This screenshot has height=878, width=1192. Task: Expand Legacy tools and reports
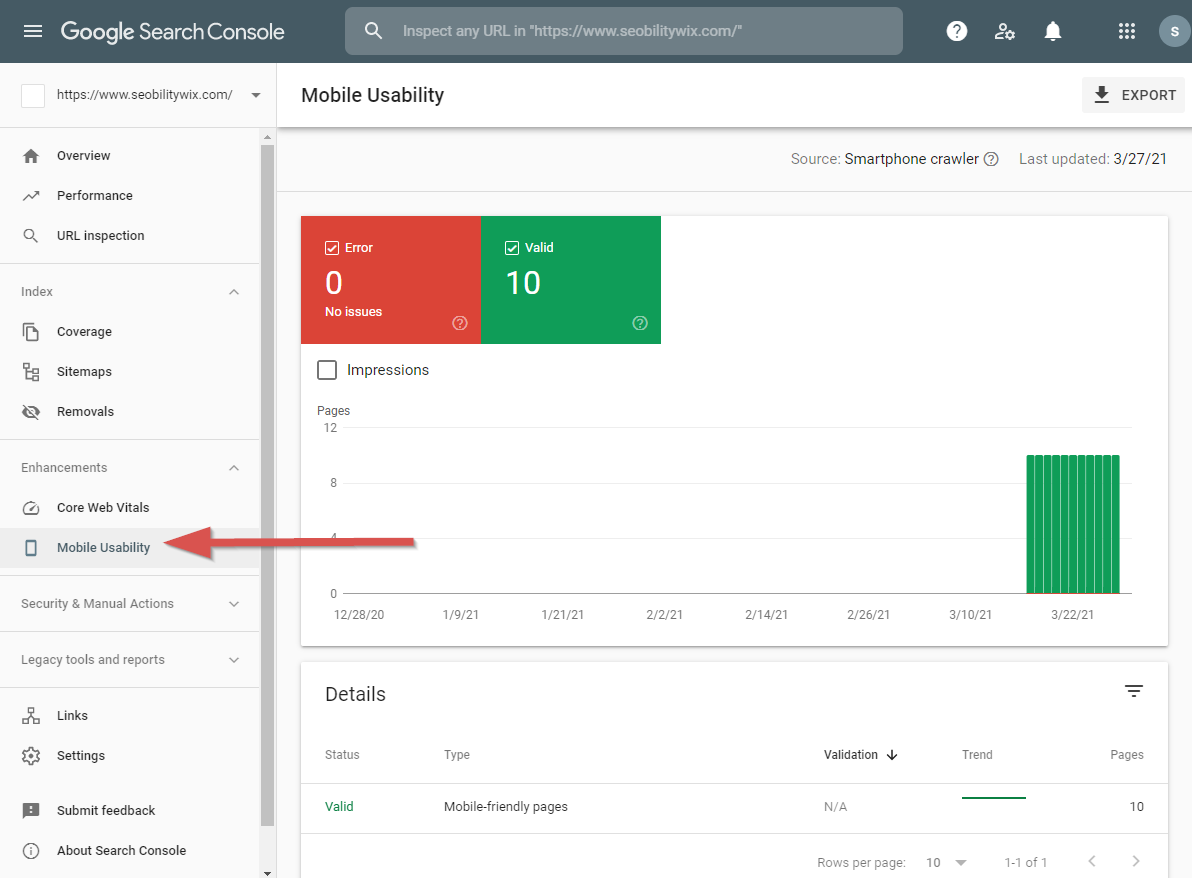click(x=234, y=660)
